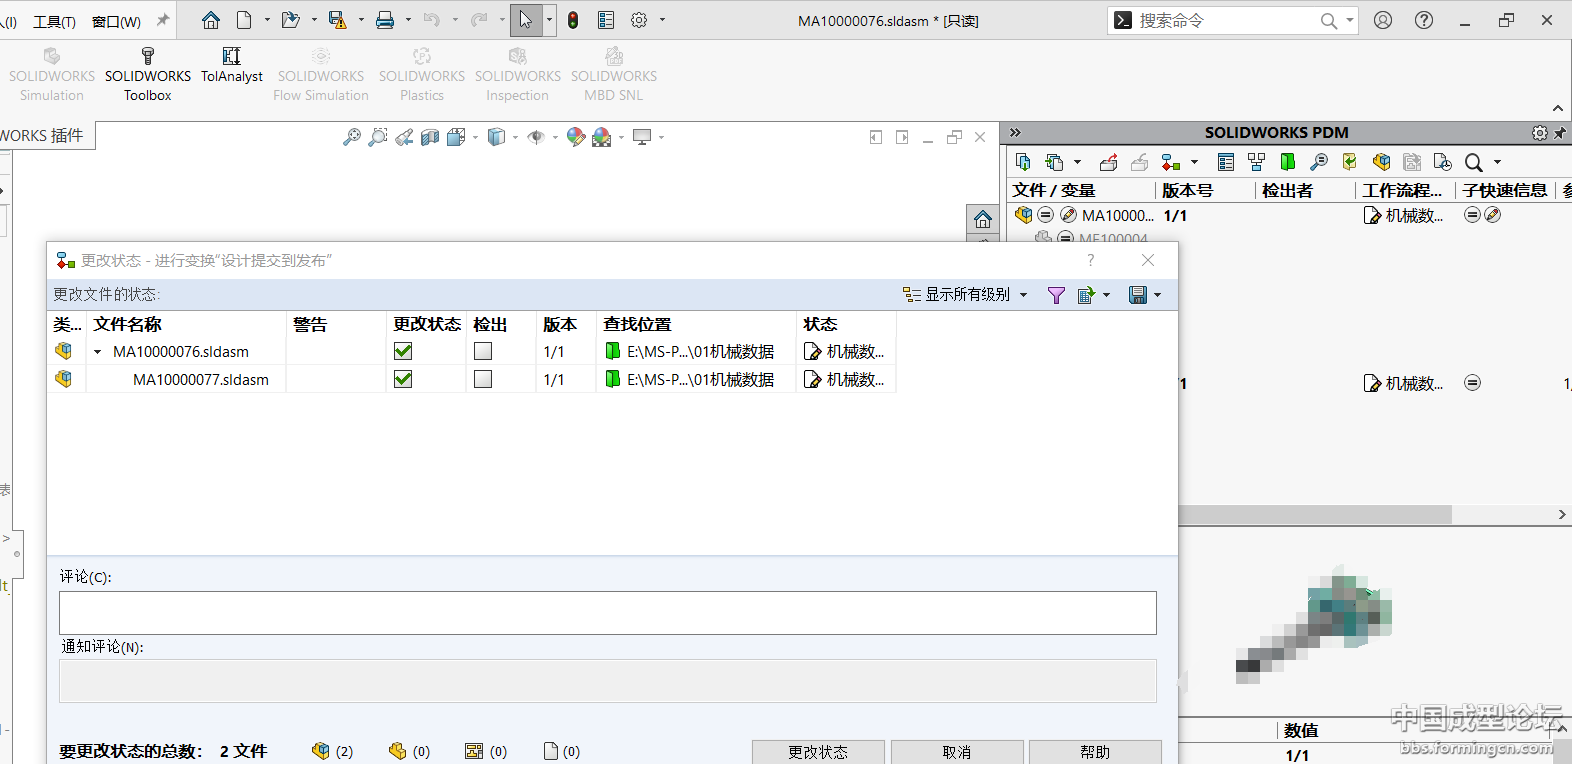
Task: Select the MA10000076.sldasm file name
Action: (x=181, y=352)
